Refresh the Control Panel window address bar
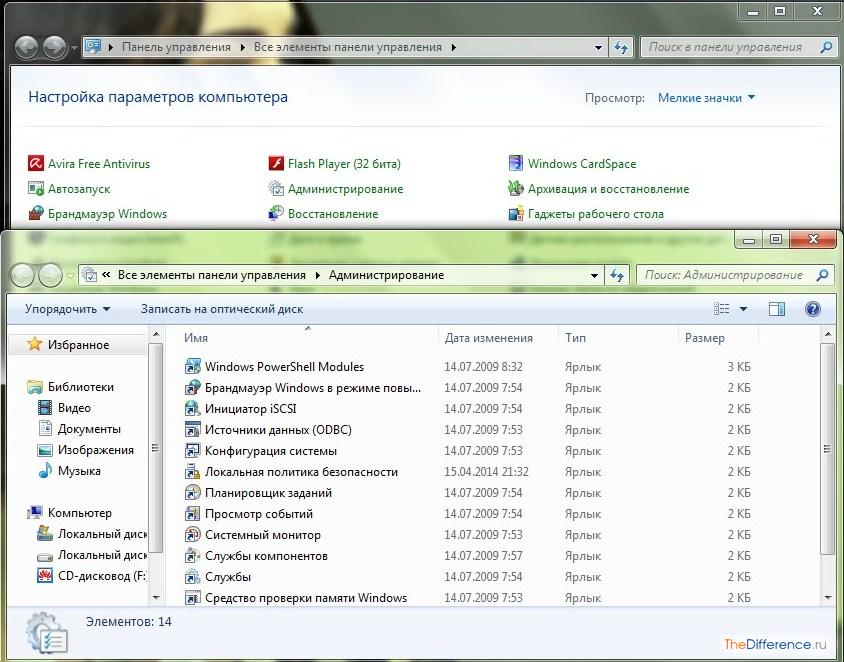This screenshot has width=844, height=662. click(x=621, y=47)
